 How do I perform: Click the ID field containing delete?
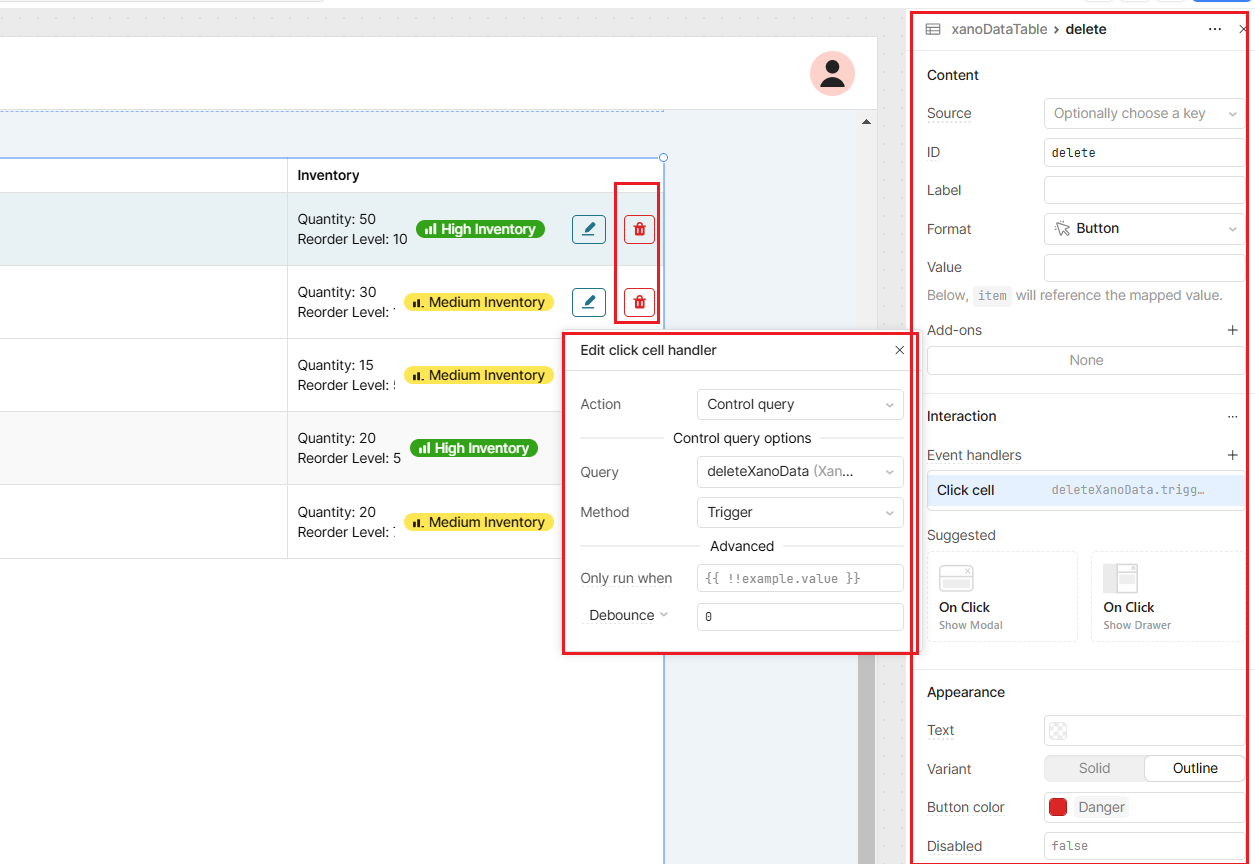coord(1144,152)
